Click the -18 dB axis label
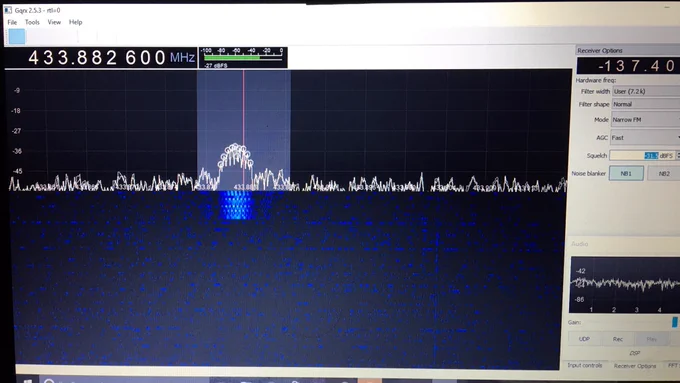The height and width of the screenshot is (383, 680). tap(16, 111)
